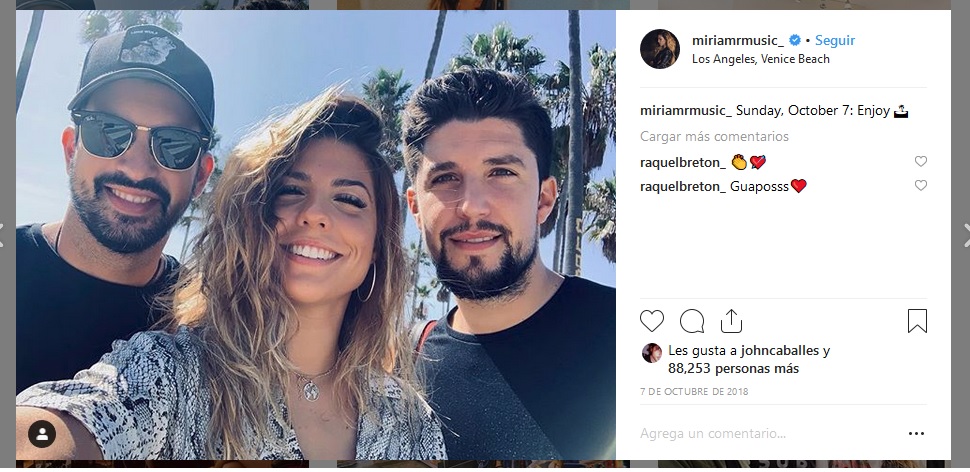Like raquelbreton_ clapping emoji comment
This screenshot has height=472, width=970.
[921, 161]
